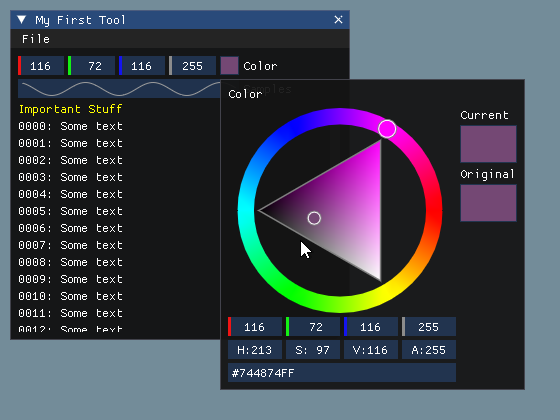
Task: Click the row '0009: Some text'
Action: click(70, 279)
